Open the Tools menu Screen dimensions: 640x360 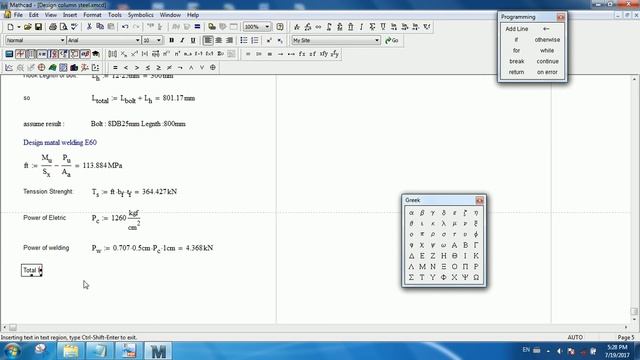click(x=115, y=15)
